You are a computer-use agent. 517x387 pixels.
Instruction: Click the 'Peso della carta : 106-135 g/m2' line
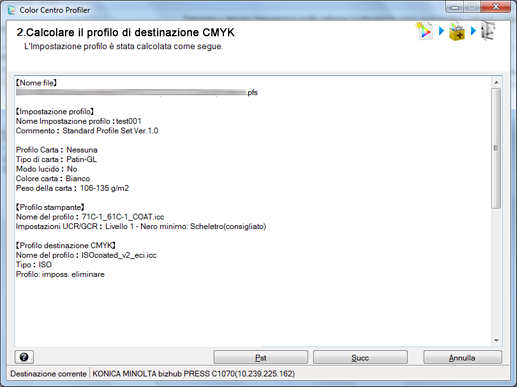click(72, 188)
